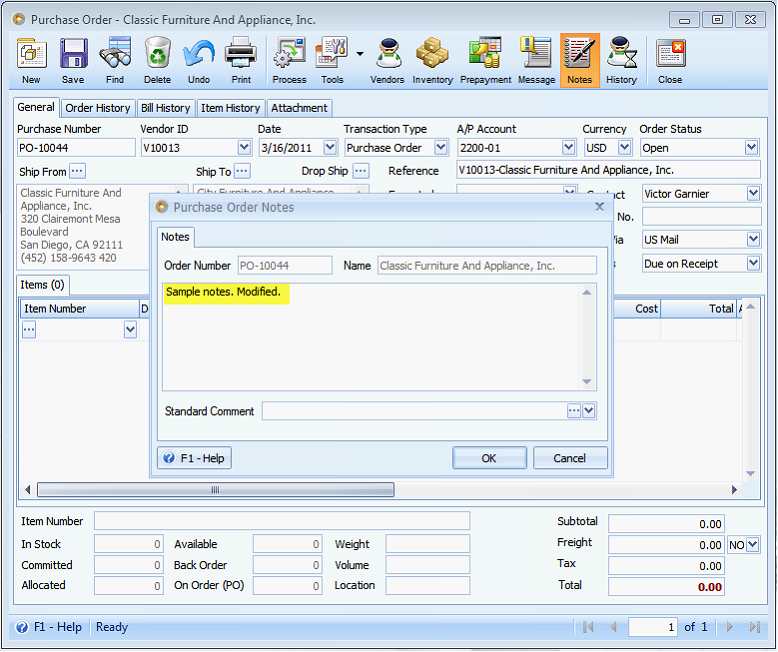
Task: Expand the Due on Receipt terms dropdown
Action: 753,263
